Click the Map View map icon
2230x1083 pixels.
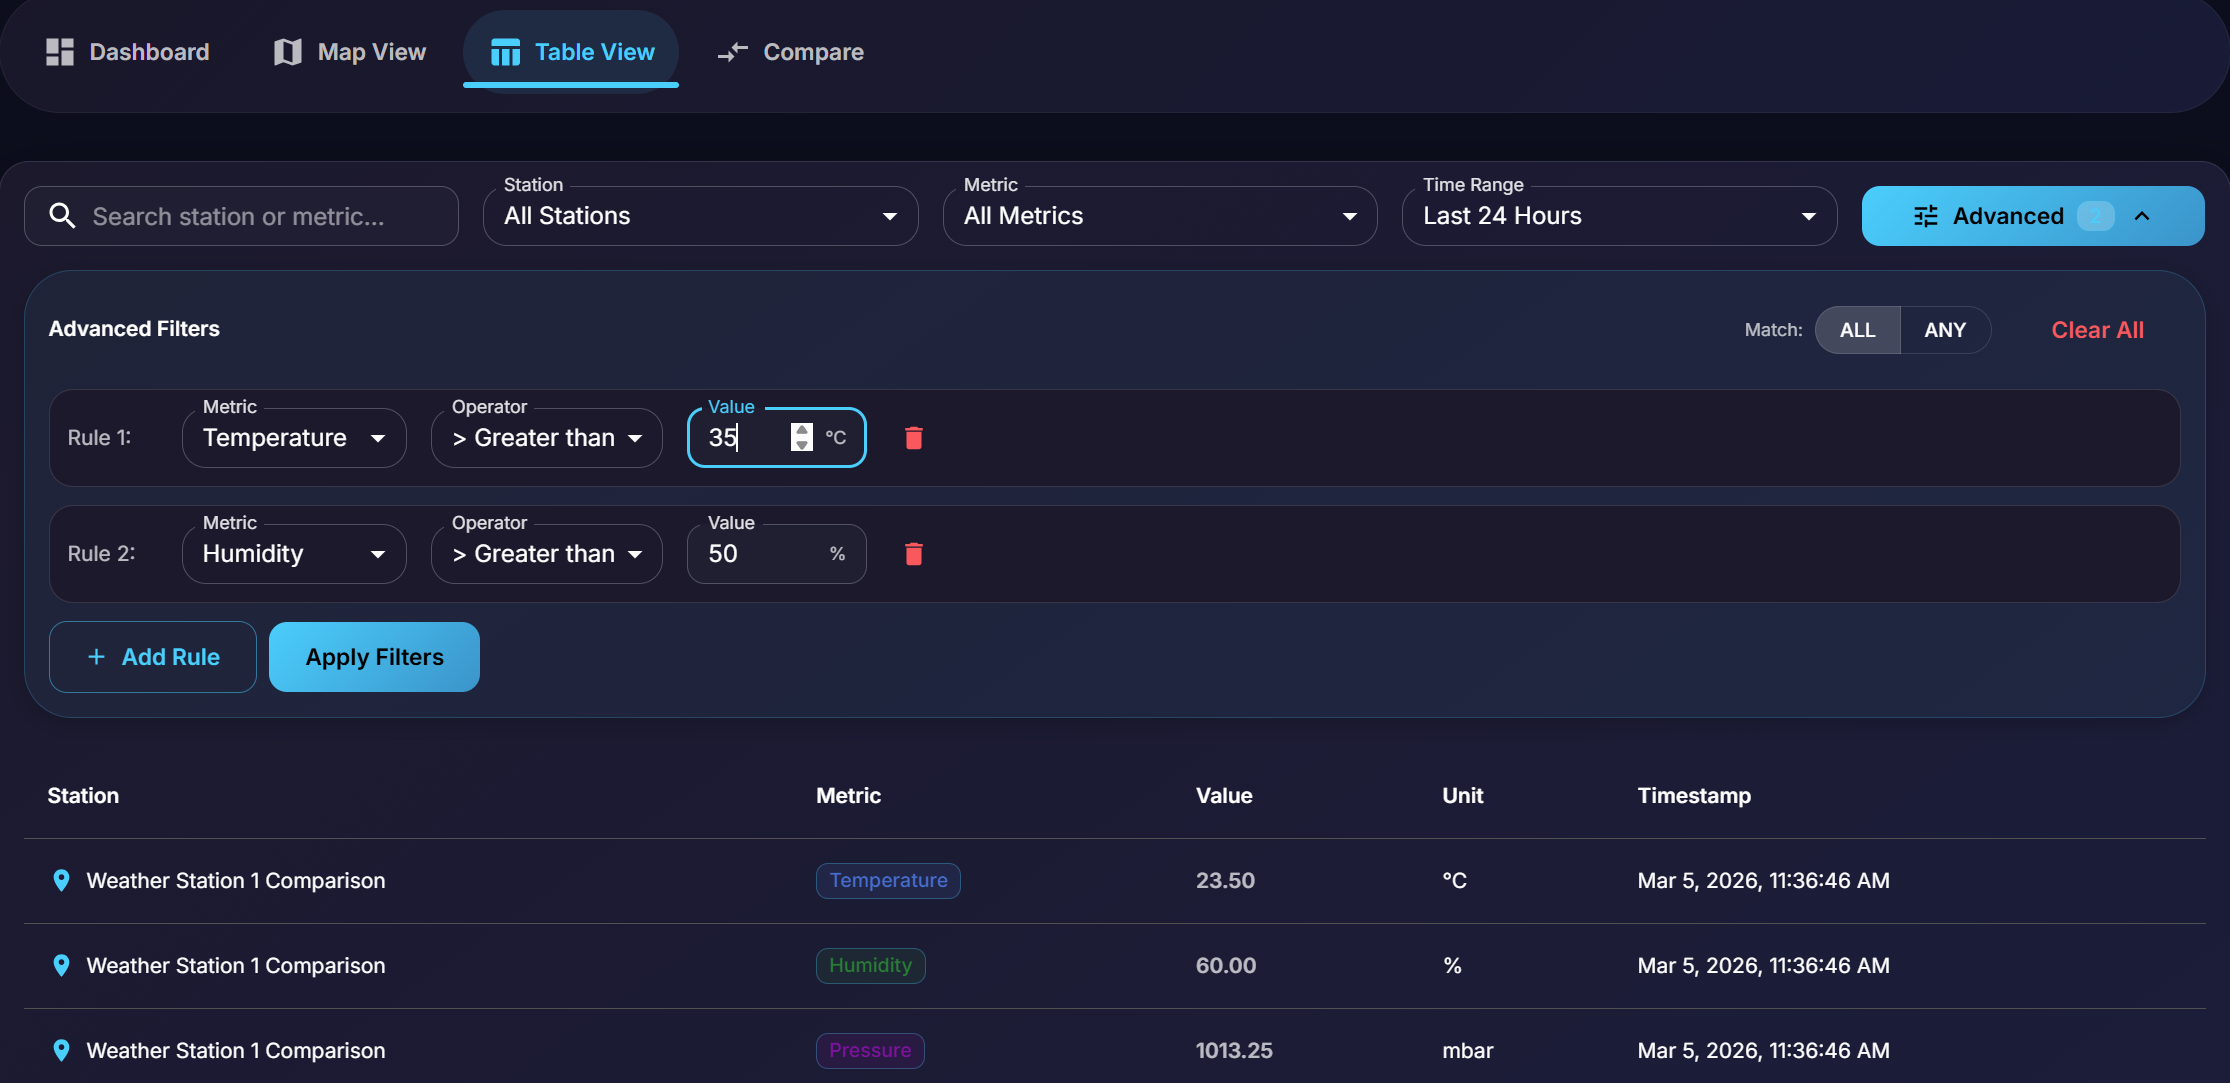[x=288, y=52]
